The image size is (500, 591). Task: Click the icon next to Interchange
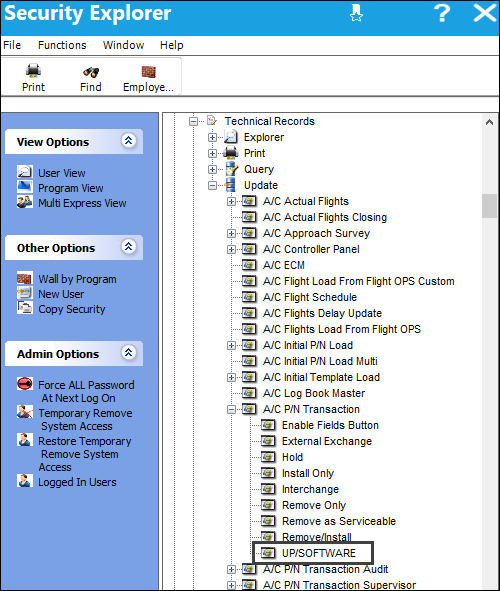pyautogui.click(x=268, y=489)
